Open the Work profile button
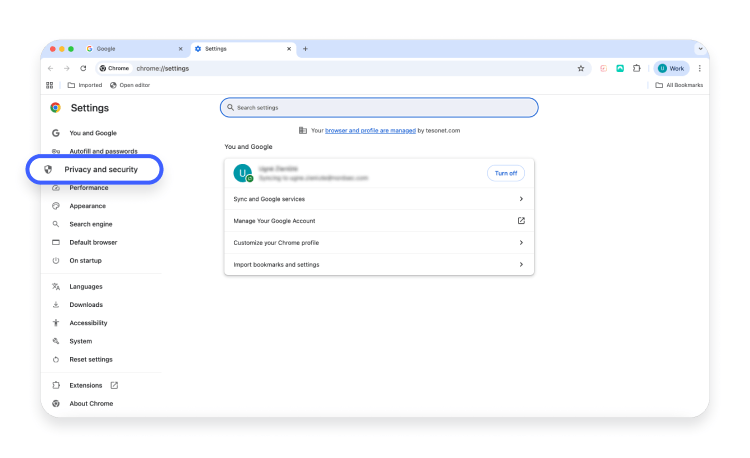 tap(671, 68)
